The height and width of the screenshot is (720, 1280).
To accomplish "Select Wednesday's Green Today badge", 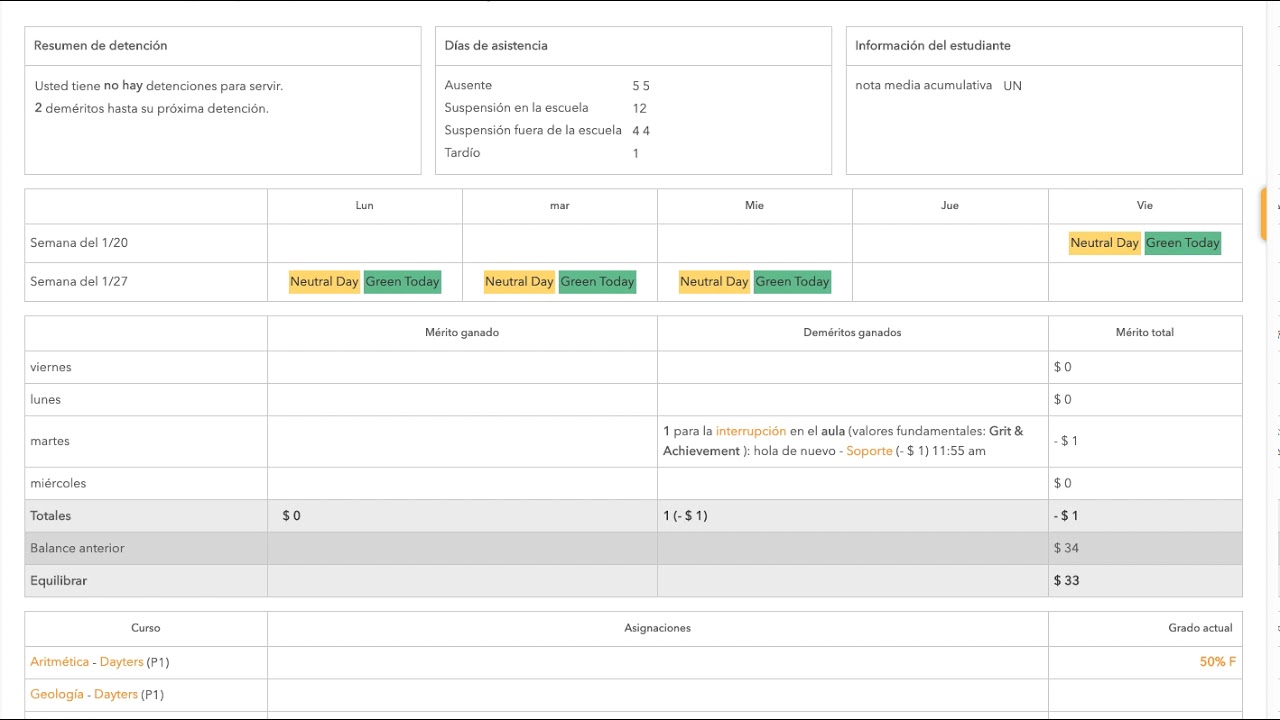I will click(x=792, y=282).
